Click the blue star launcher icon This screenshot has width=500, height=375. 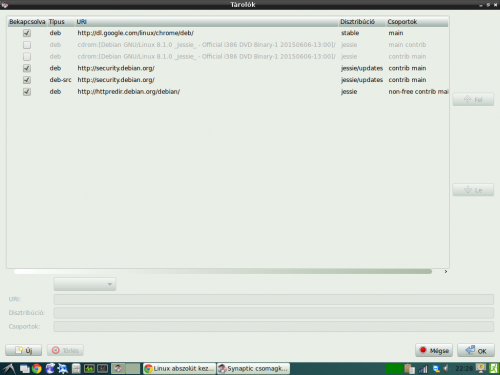pyautogui.click(x=63, y=369)
